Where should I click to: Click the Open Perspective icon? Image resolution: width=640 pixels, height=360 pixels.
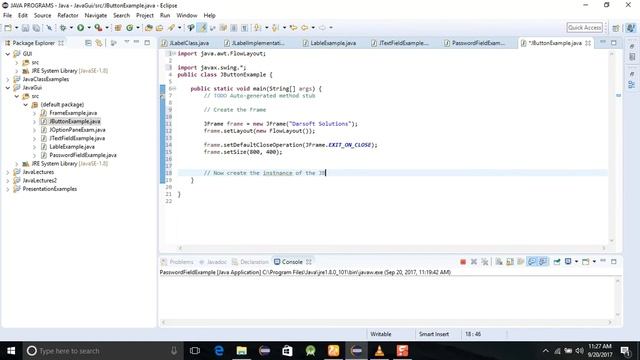616,28
